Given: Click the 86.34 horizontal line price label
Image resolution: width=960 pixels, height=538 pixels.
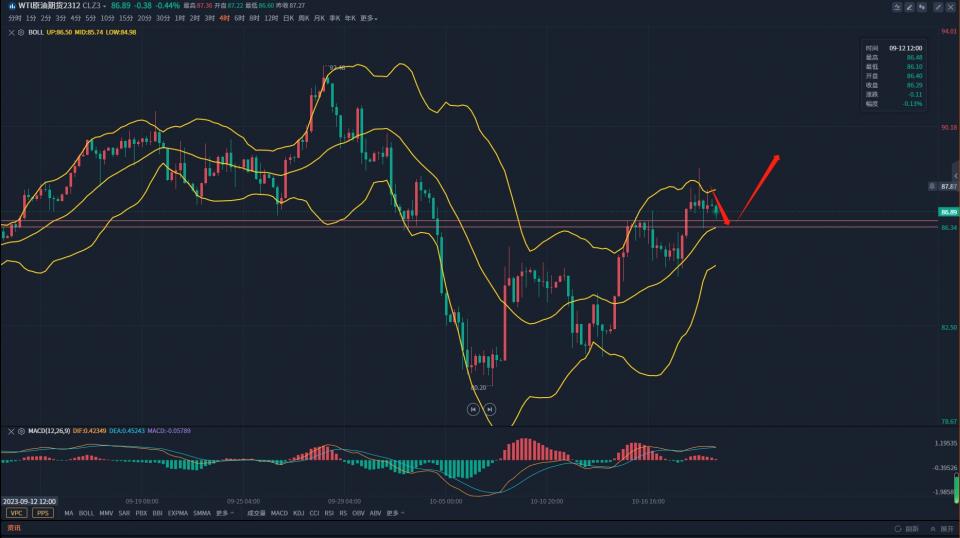Looking at the screenshot, I should coord(949,228).
